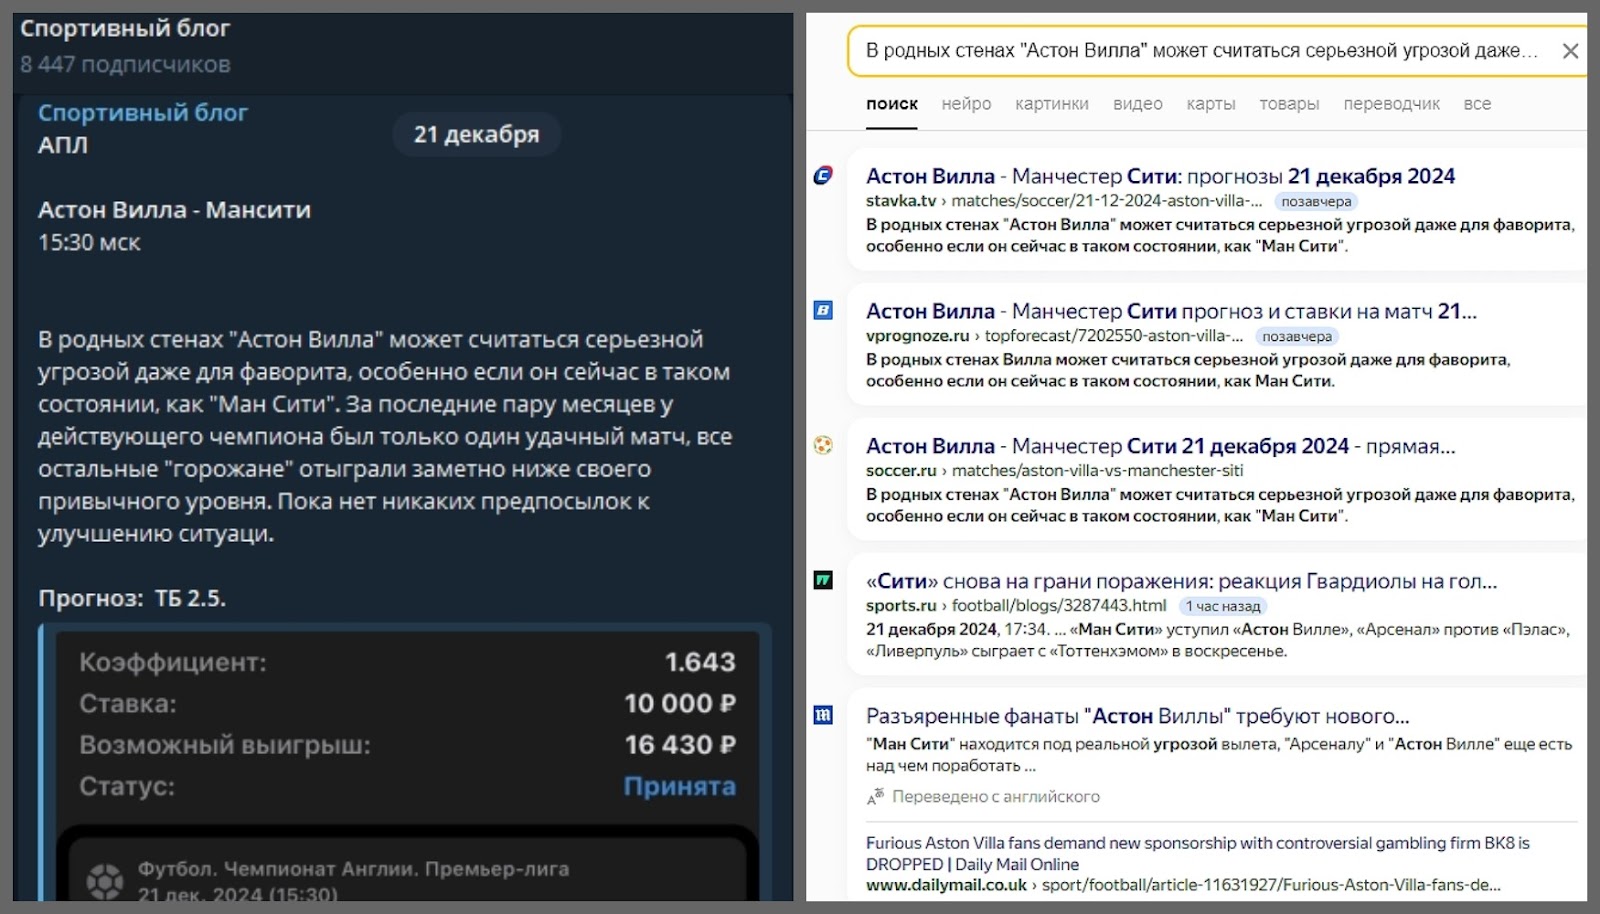The image size is (1600, 914).
Task: Click into the Yandex search input field
Action: (1200, 51)
